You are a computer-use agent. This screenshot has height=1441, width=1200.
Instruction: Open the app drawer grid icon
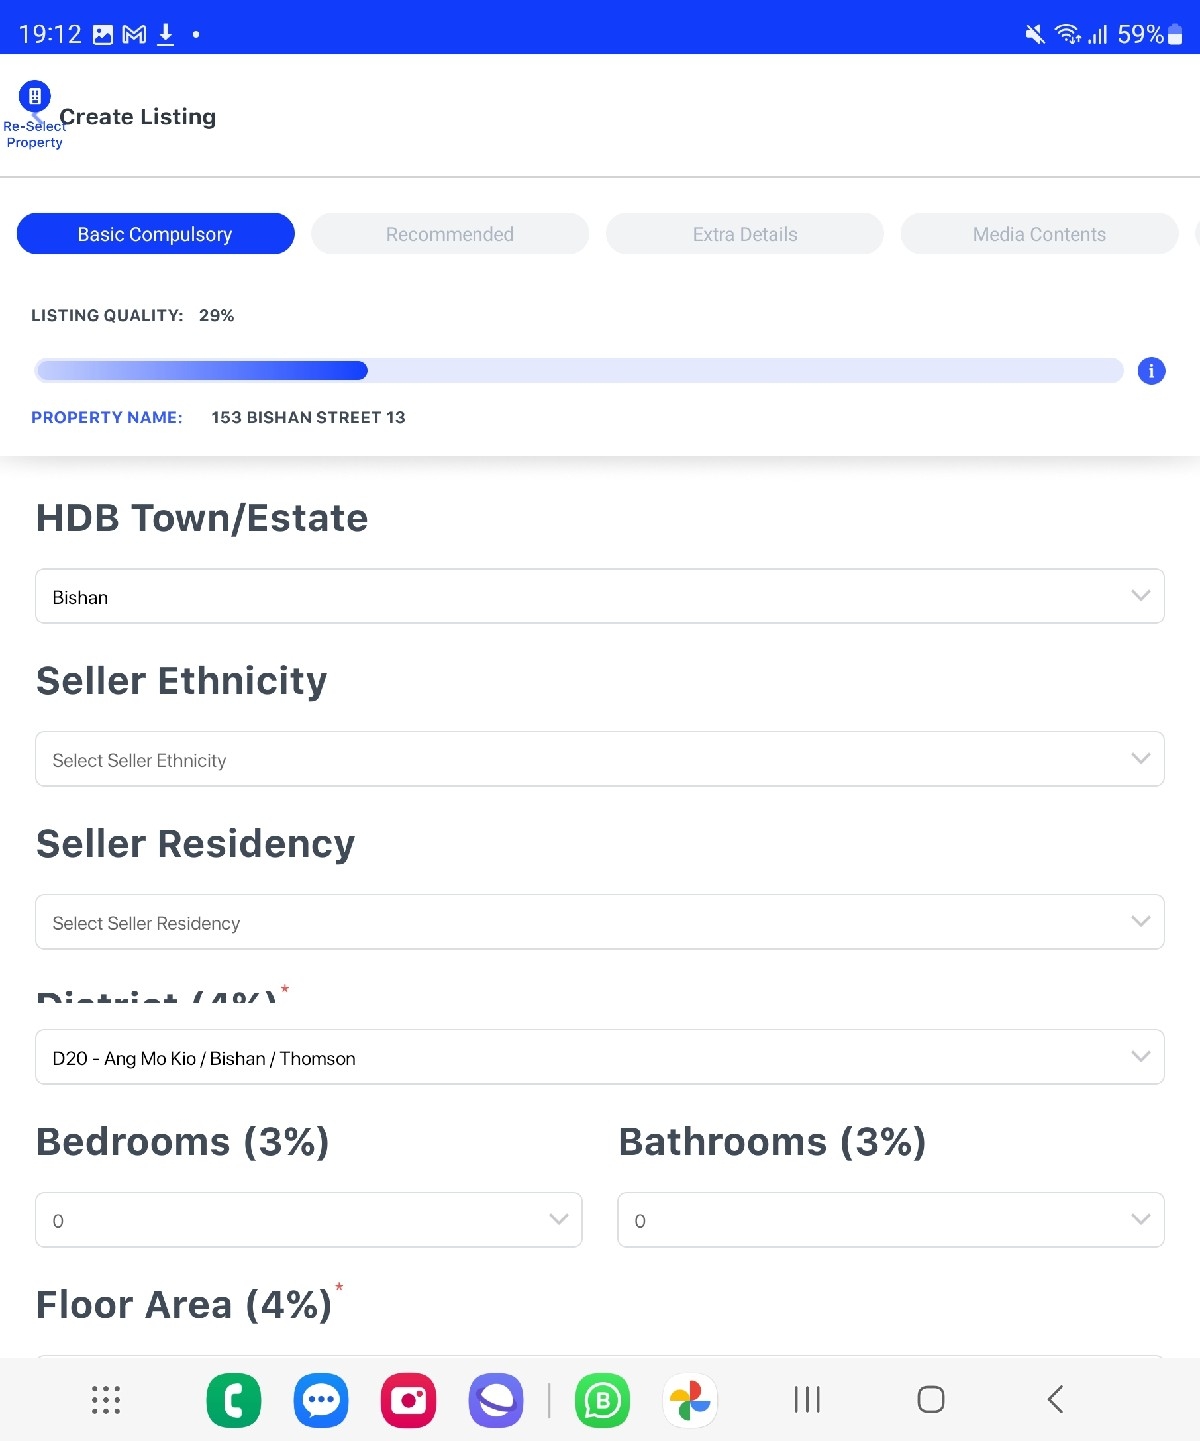click(106, 1400)
